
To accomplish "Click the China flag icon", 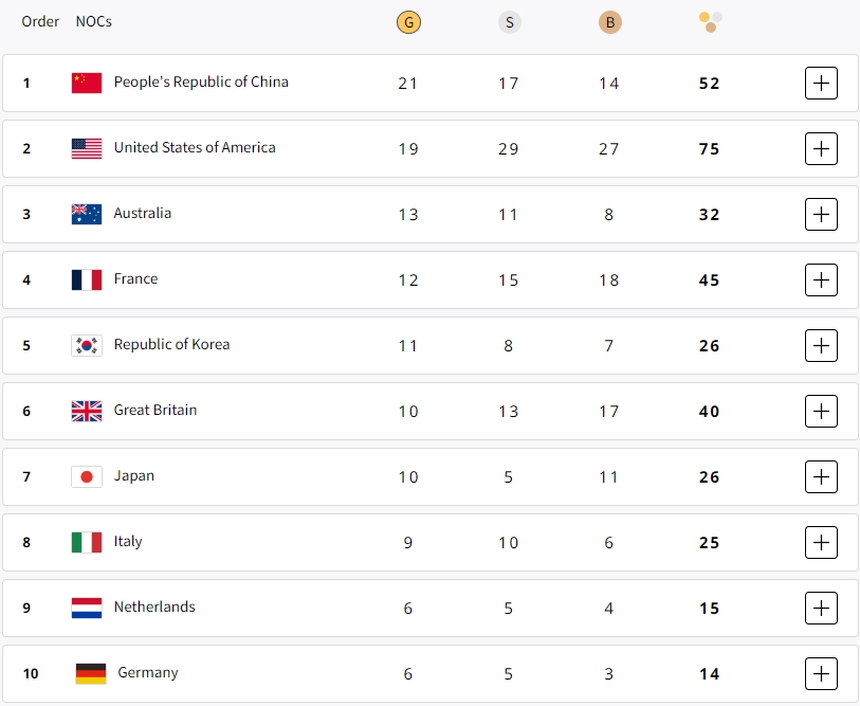I will (x=86, y=83).
